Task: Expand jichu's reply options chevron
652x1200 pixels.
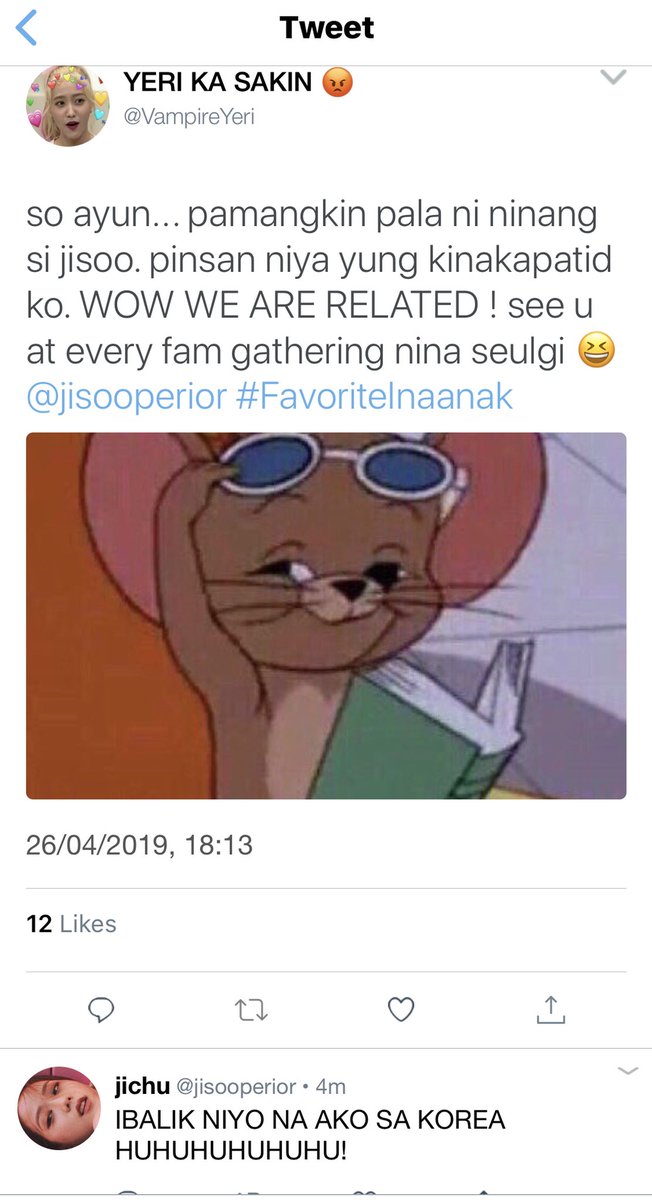Action: (627, 1071)
